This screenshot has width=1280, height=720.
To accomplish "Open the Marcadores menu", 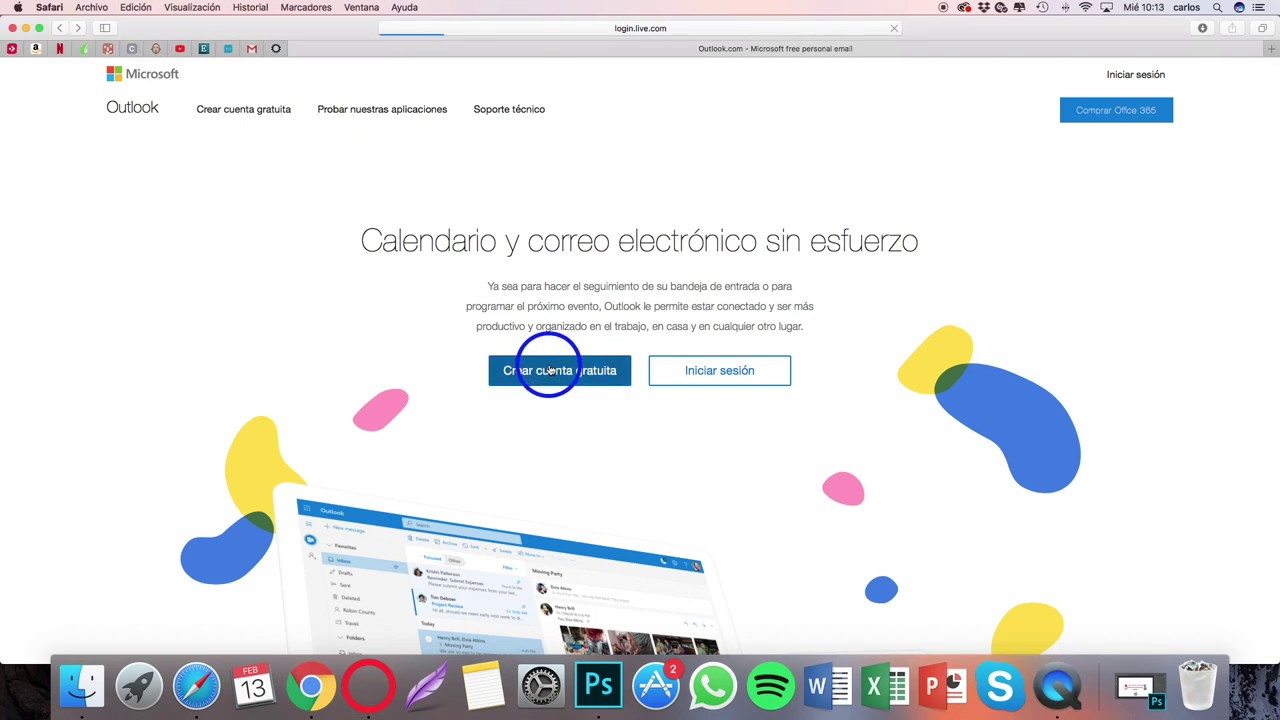I will (x=306, y=7).
